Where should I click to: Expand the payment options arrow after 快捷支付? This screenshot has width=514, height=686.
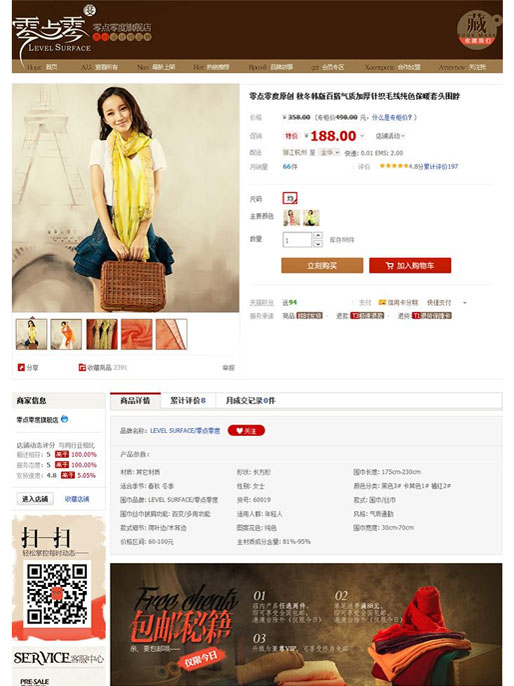tap(465, 303)
